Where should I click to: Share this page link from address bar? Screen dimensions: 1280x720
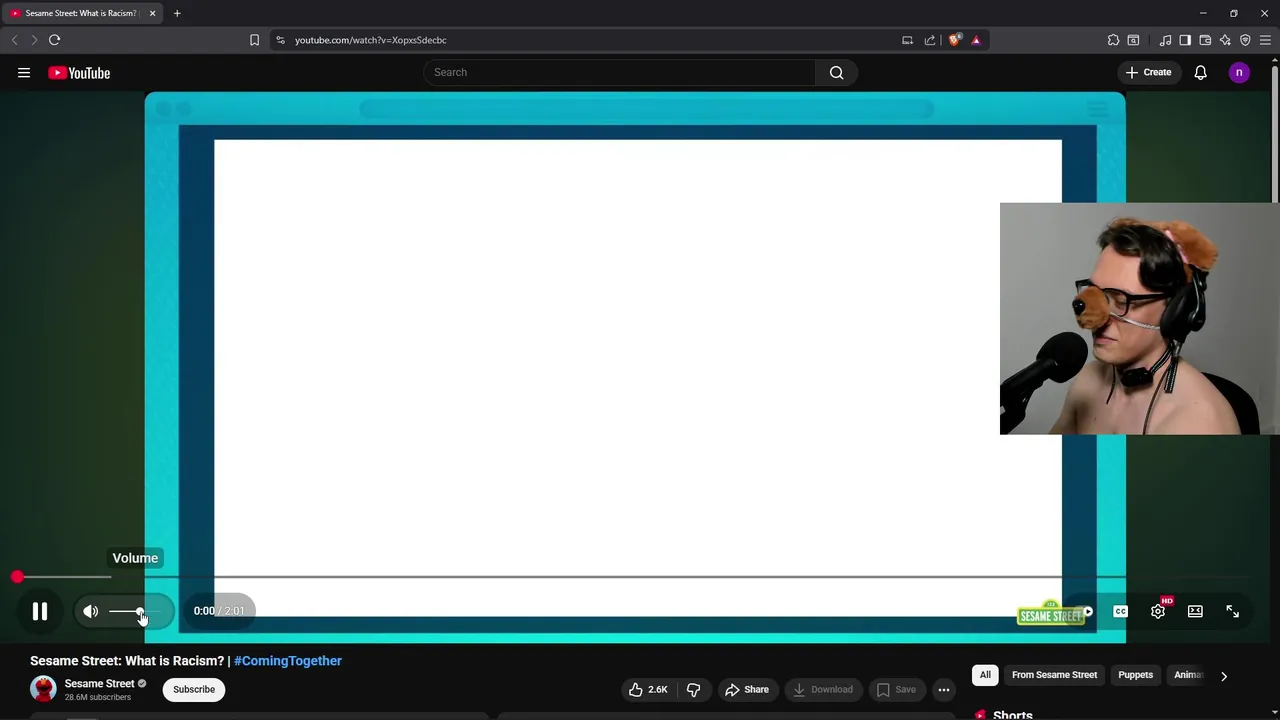pos(930,40)
